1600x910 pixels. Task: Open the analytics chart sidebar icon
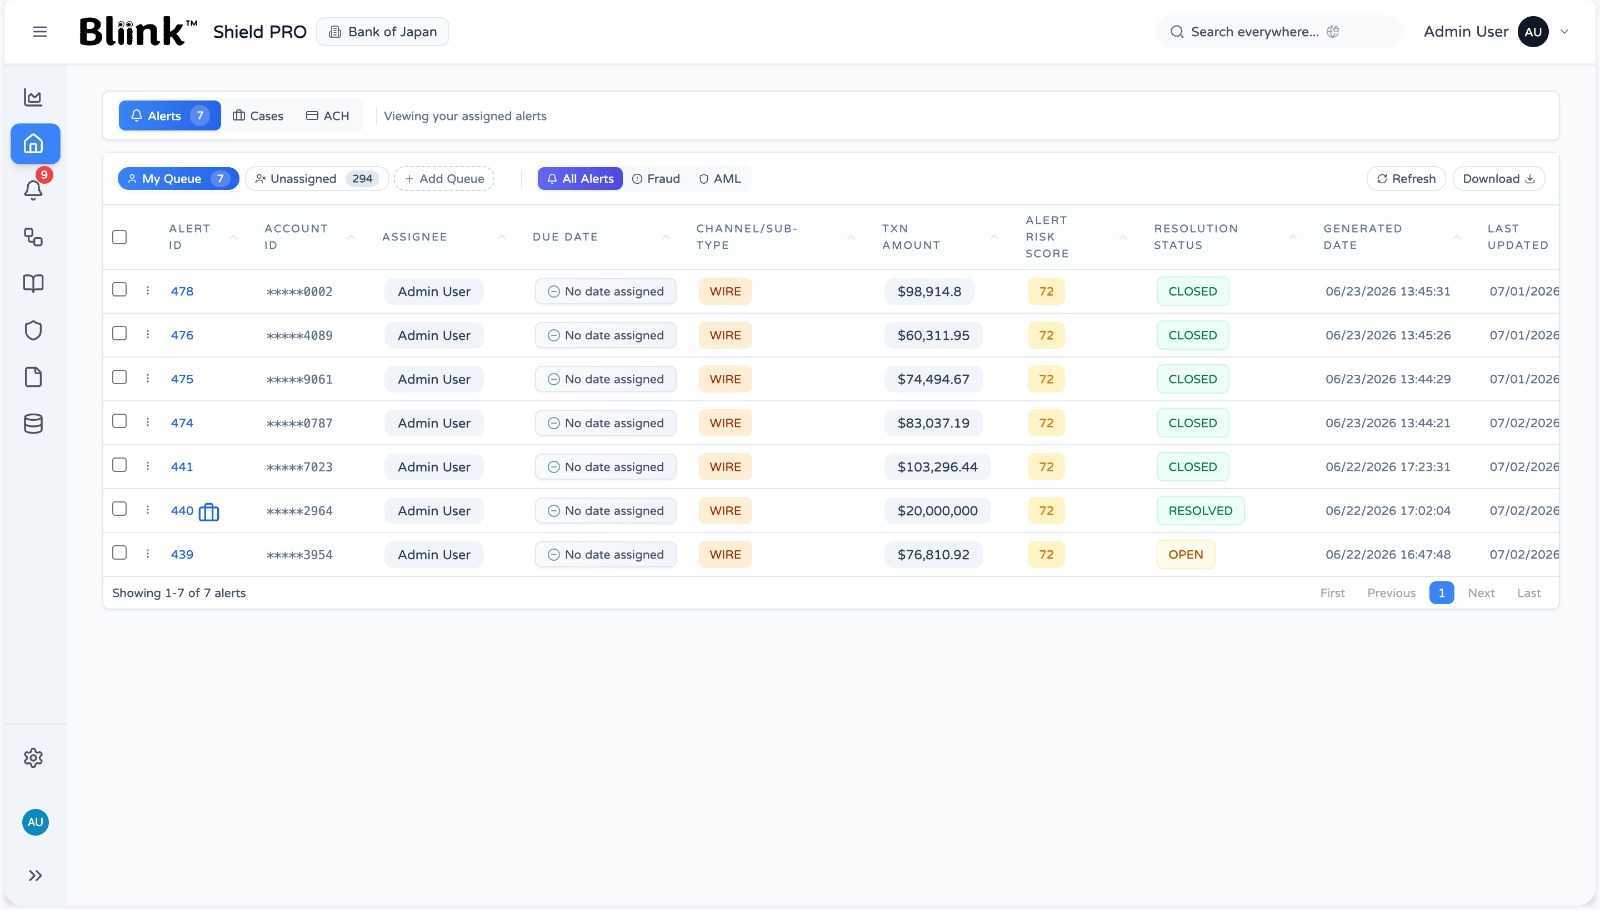[x=33, y=97]
